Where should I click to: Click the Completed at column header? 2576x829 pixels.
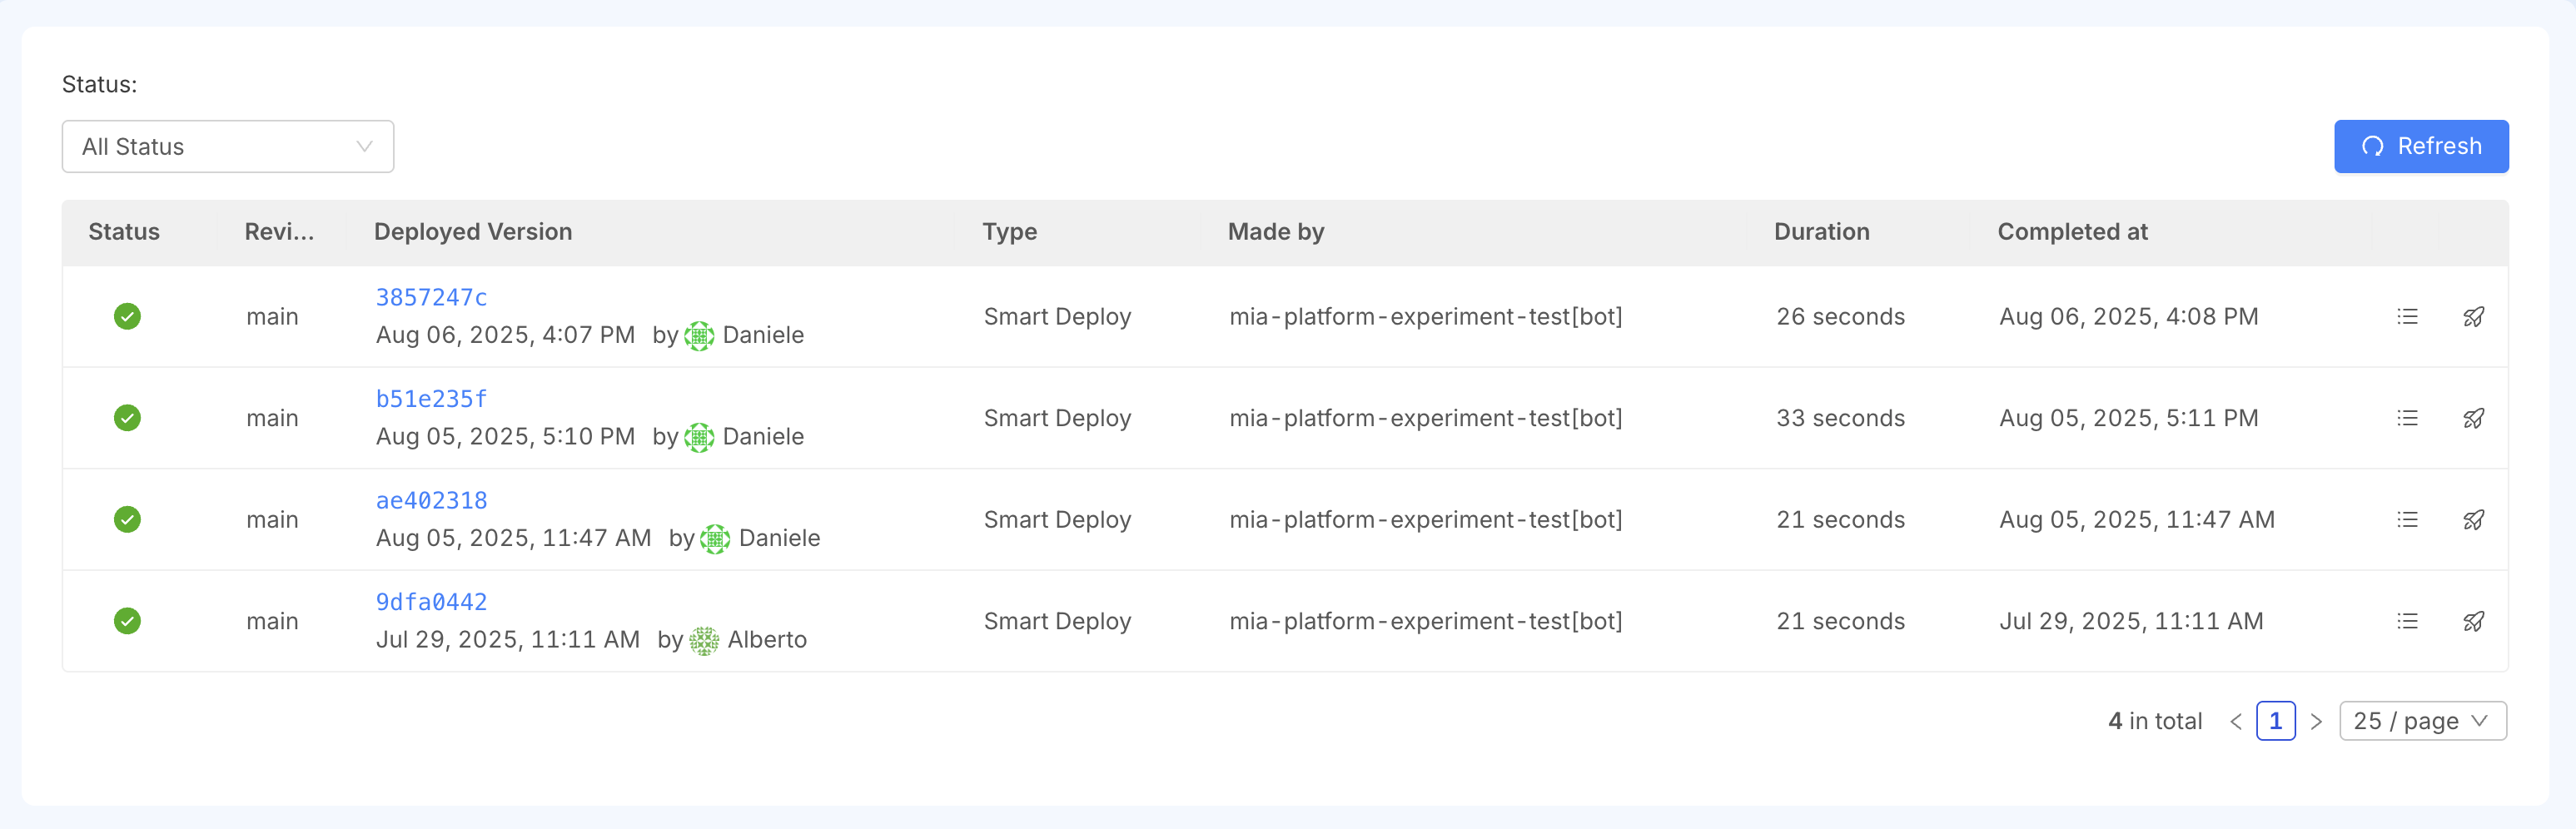click(2072, 232)
